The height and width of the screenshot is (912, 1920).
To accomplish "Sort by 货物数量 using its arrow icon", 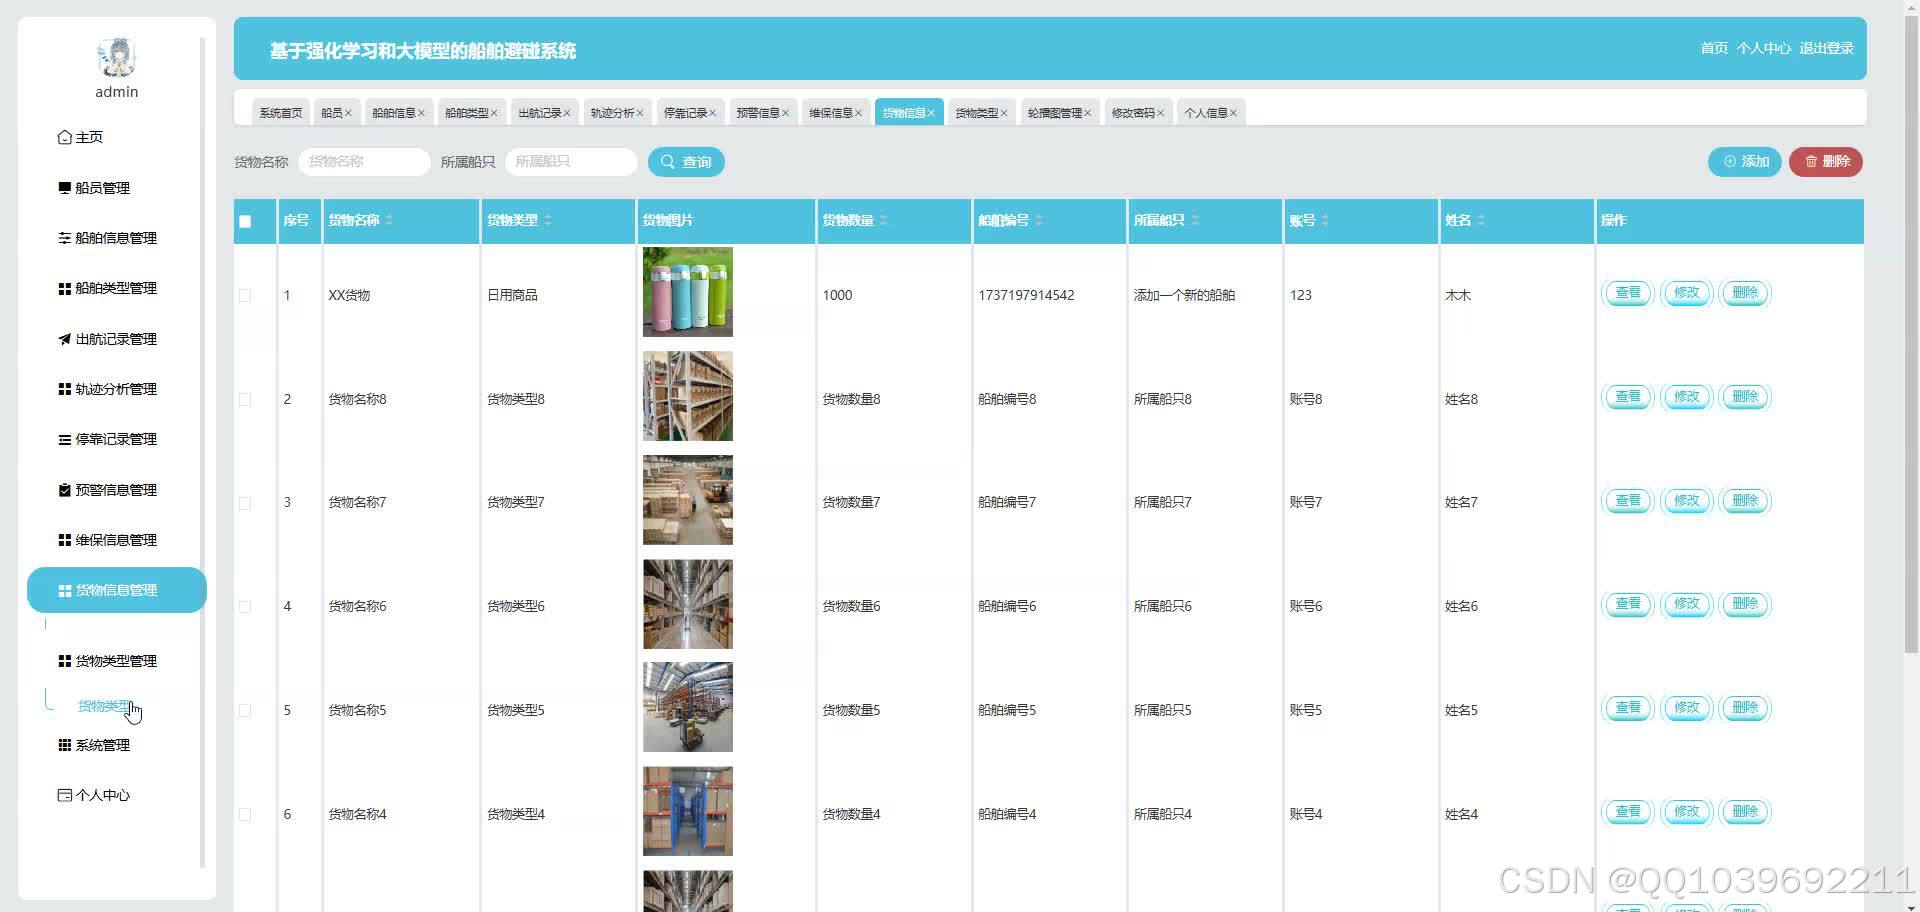I will pos(883,220).
